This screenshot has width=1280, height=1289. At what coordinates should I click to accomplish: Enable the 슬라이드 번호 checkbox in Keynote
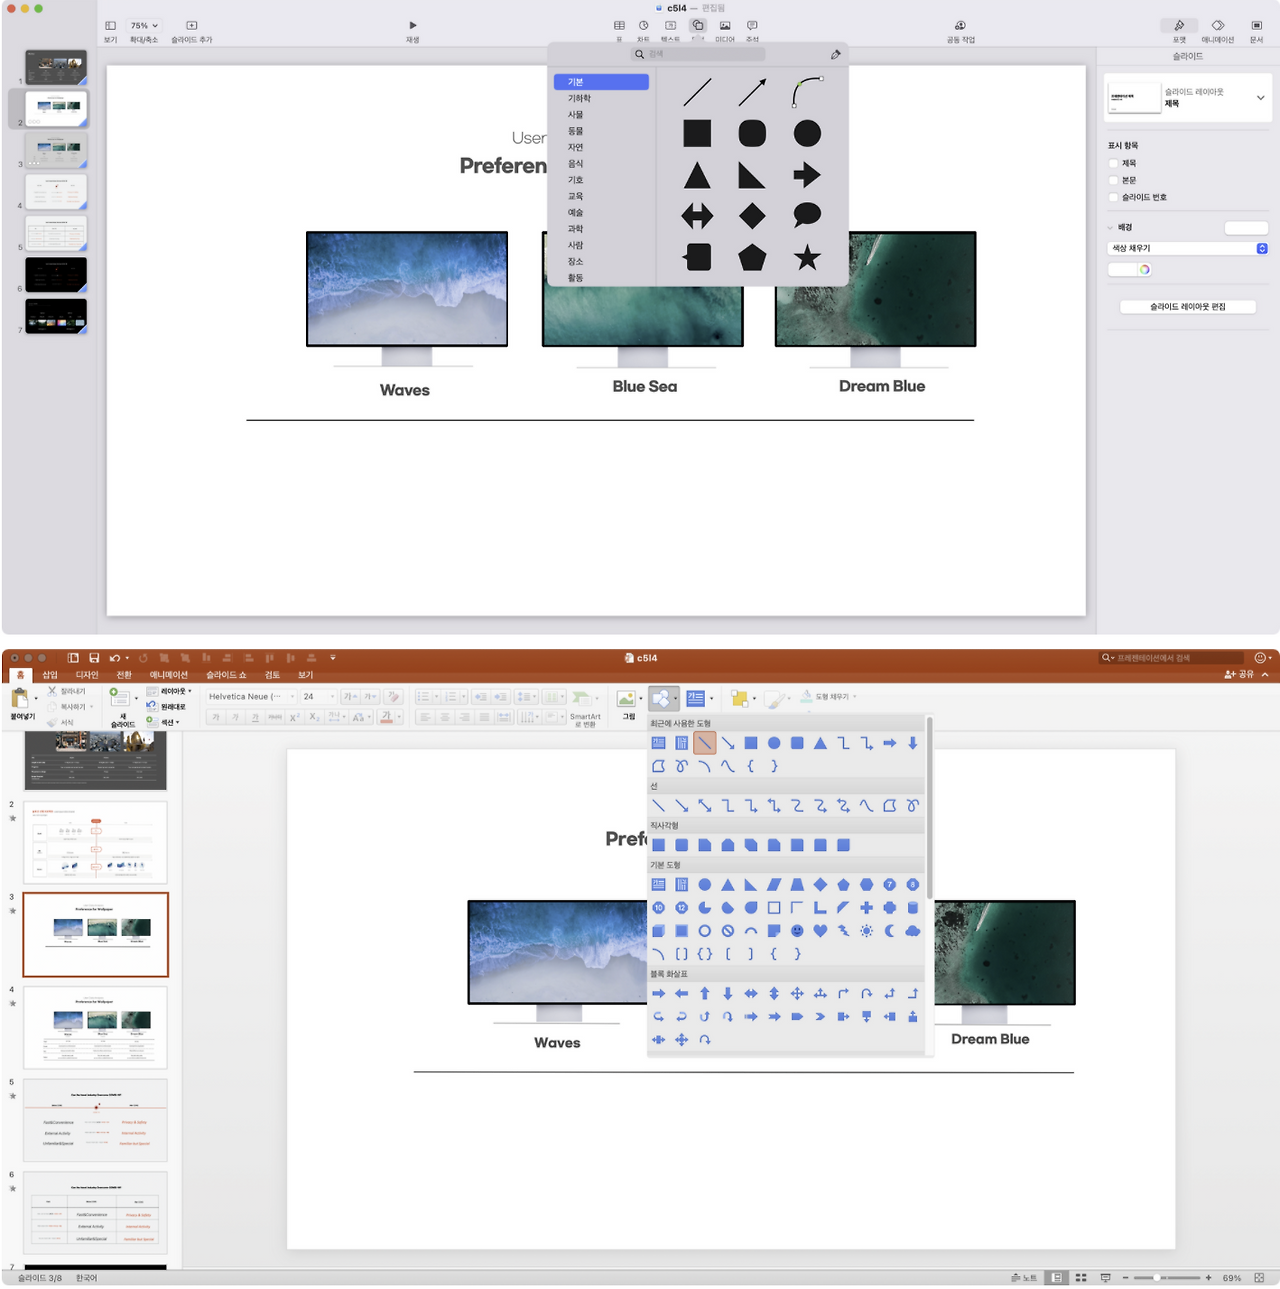pyautogui.click(x=1113, y=197)
